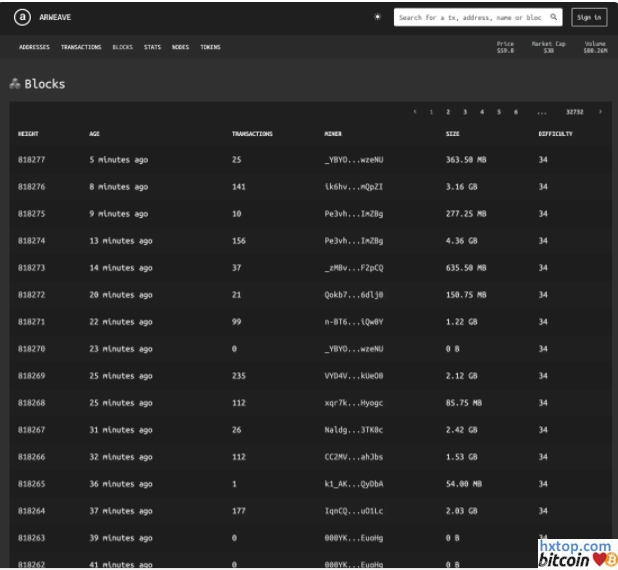Click the search magnifier icon
The width and height of the screenshot is (618, 570).
click(x=553, y=17)
